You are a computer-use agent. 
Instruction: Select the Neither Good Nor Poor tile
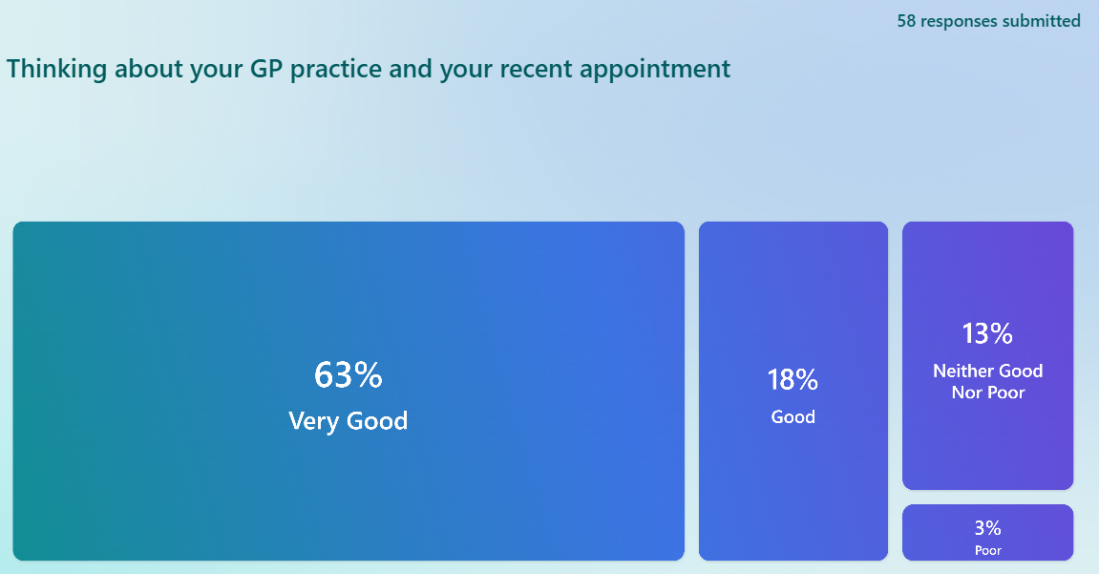pos(988,355)
